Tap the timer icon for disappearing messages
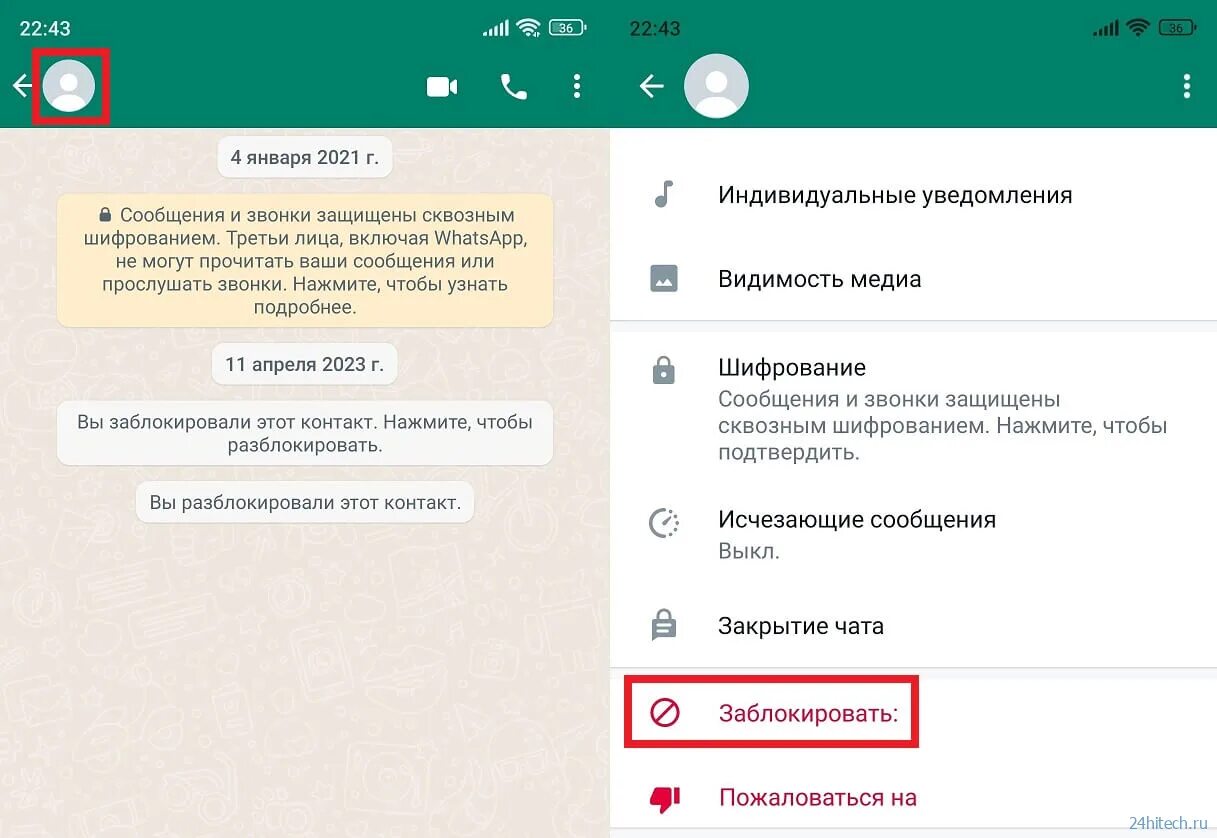Screen dimensions: 1217x838 tap(664, 523)
